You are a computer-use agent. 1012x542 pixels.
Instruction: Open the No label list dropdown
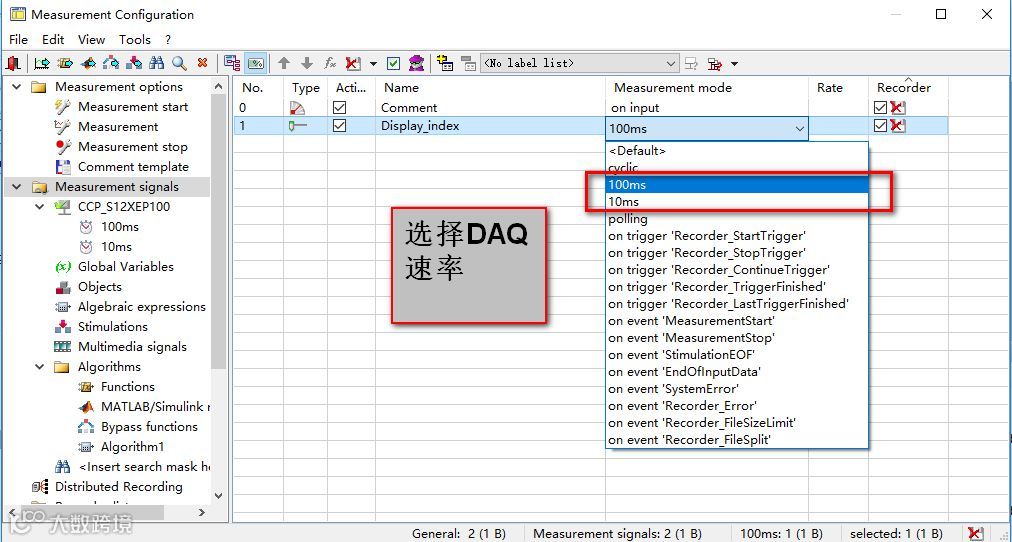pyautogui.click(x=580, y=63)
